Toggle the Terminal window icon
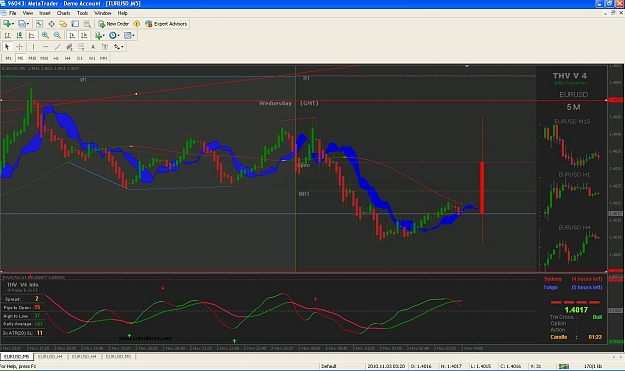625x371 pixels. pos(75,24)
